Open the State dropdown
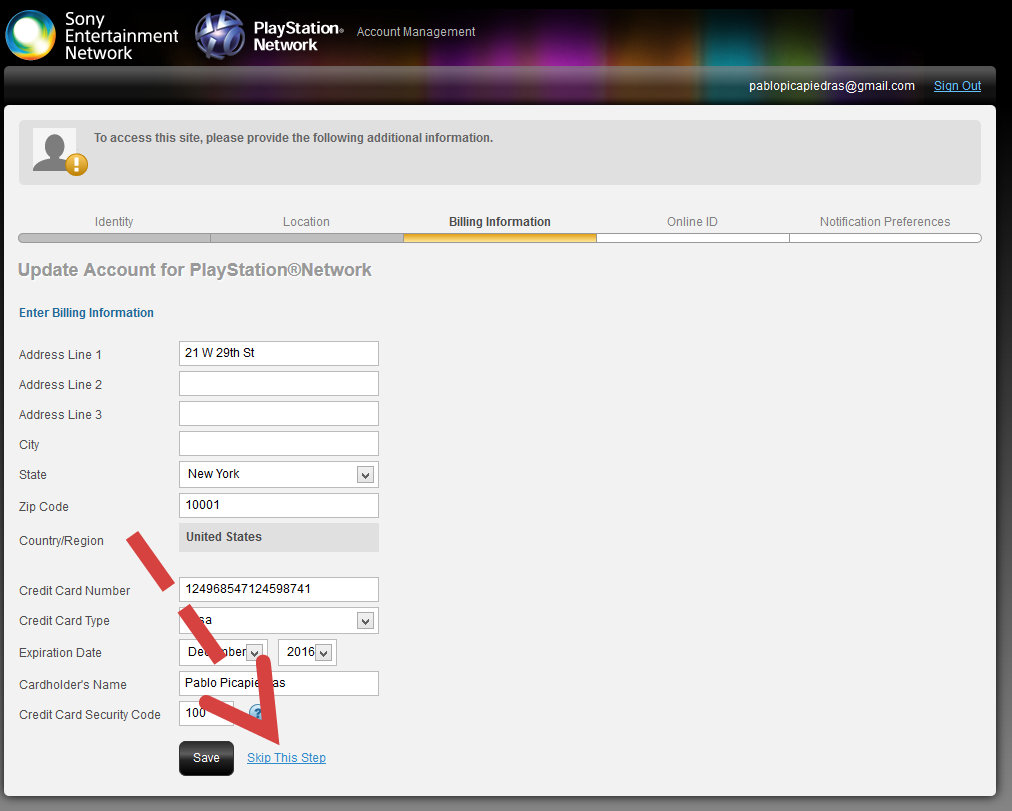1012x811 pixels. click(x=278, y=474)
